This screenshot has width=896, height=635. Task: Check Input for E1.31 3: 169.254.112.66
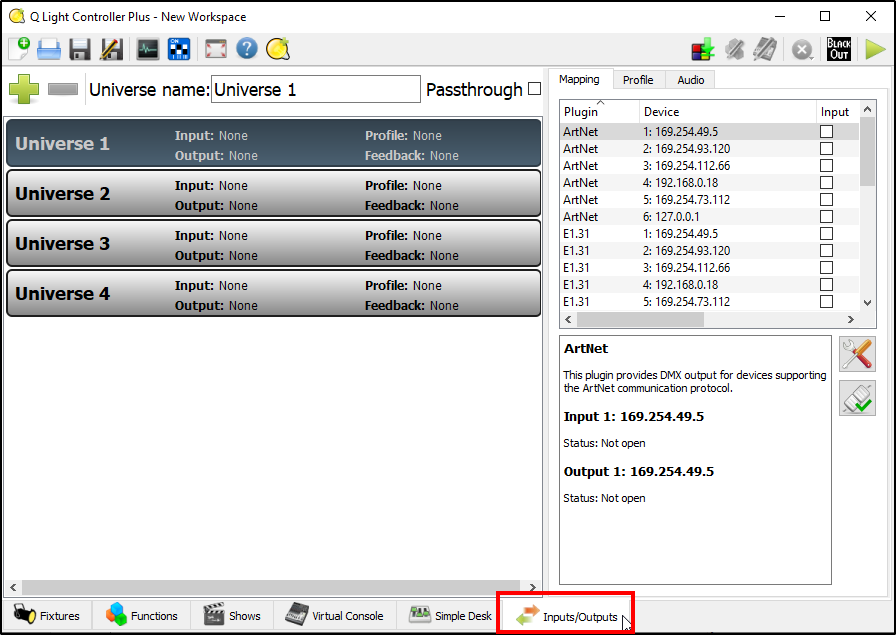(826, 267)
